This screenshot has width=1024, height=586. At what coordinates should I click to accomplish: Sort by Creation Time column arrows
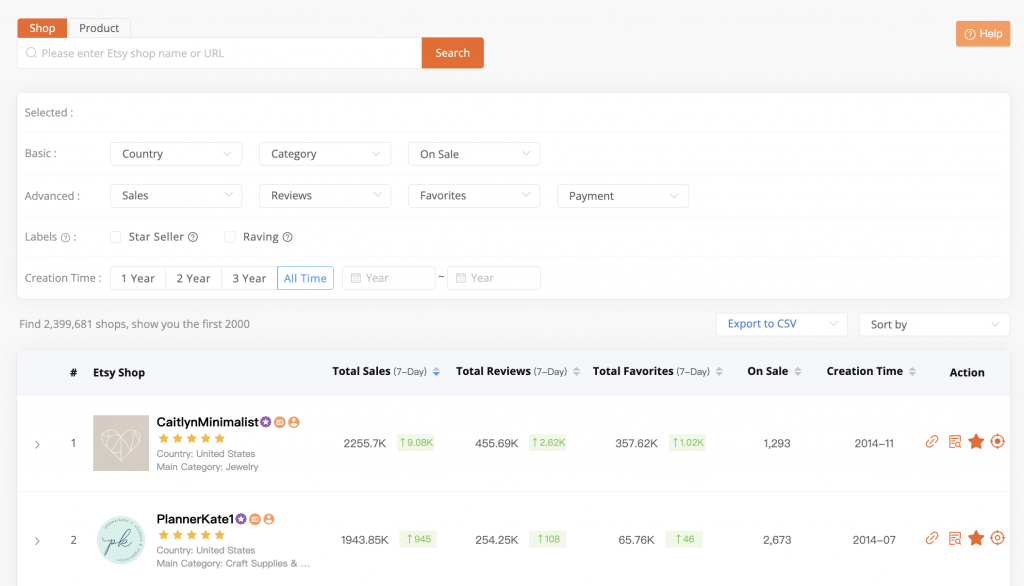[911, 372]
